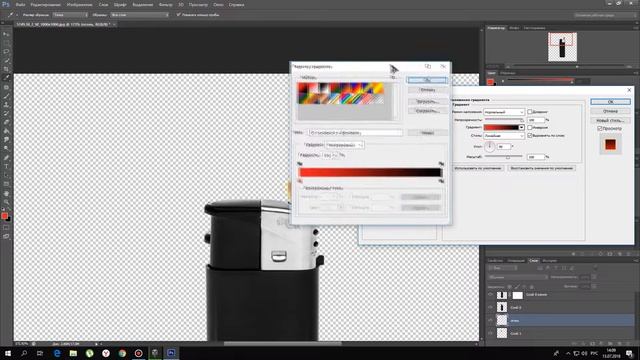Image resolution: width=640 pixels, height=360 pixels.
Task: Toggle Show Sampling Ring checkbox in options bar
Action: click(x=178, y=15)
